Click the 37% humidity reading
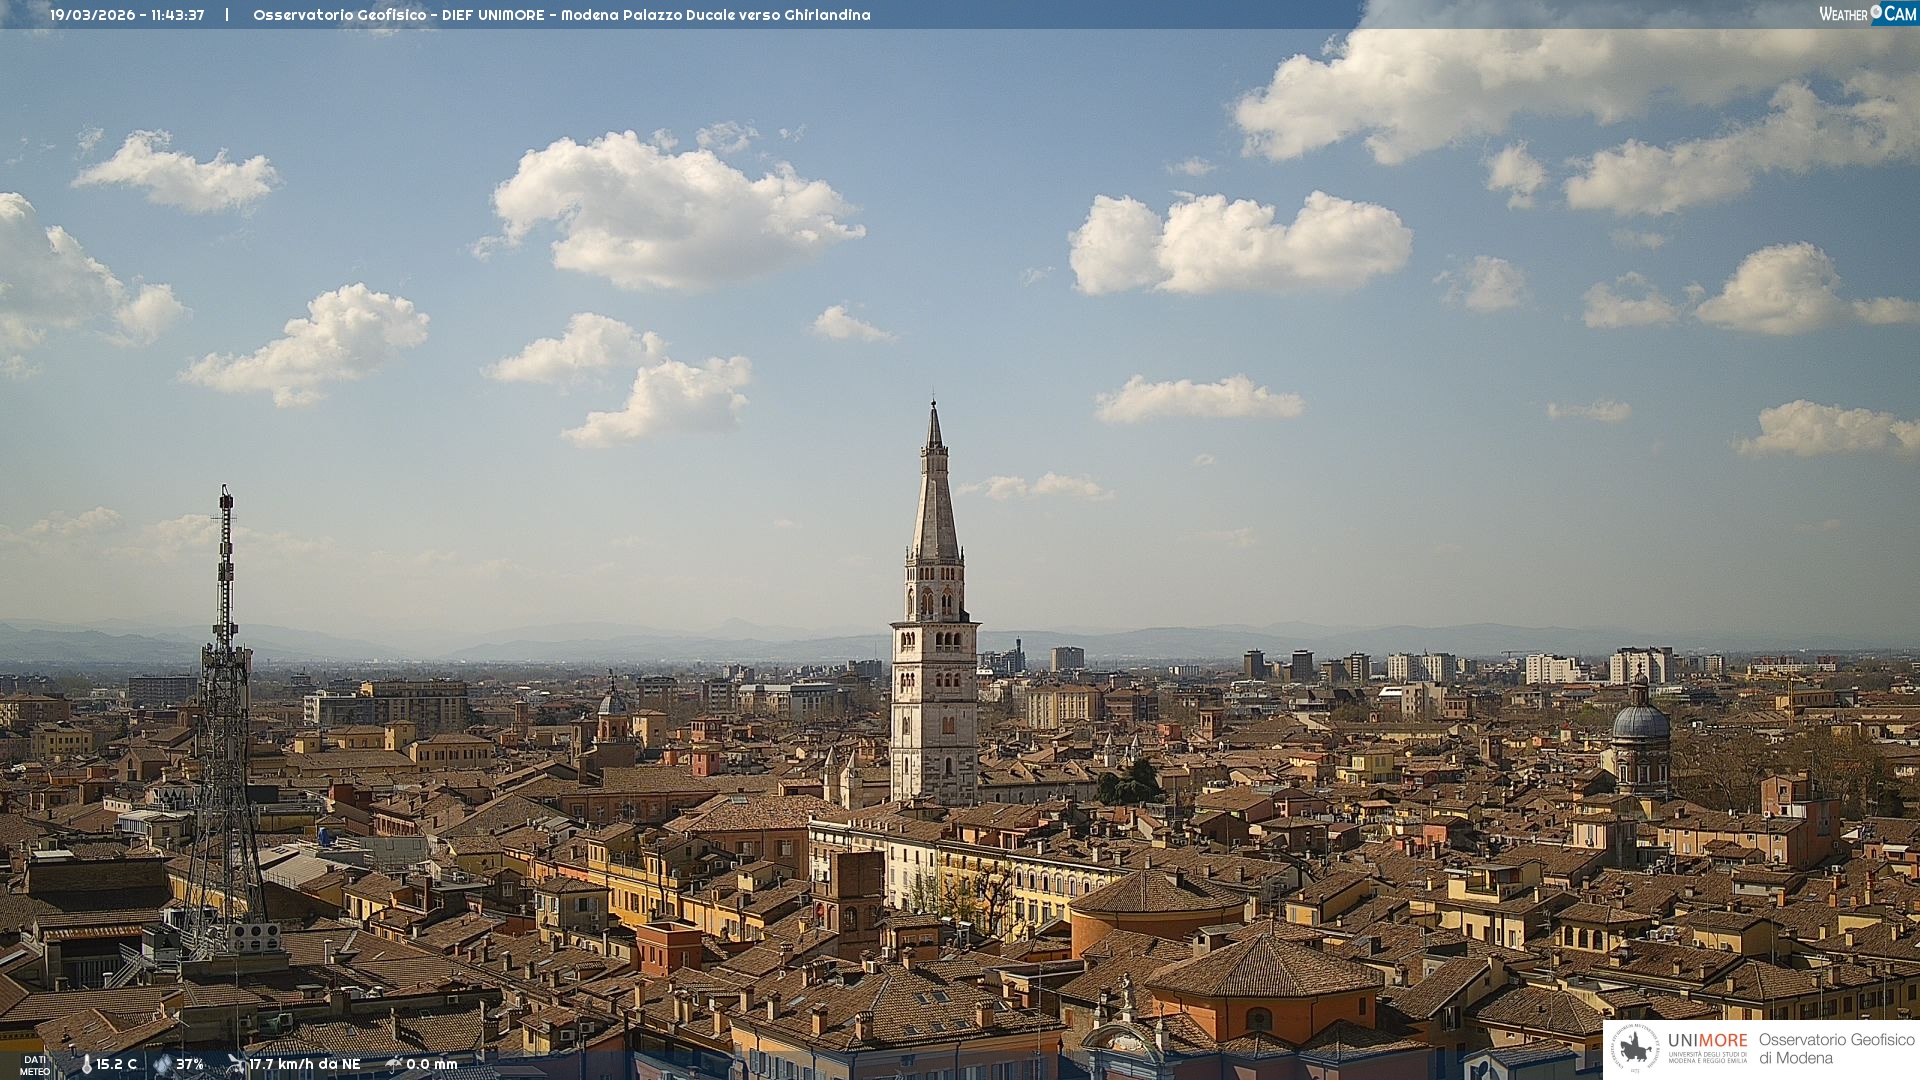This screenshot has width=1920, height=1080. (x=190, y=1065)
